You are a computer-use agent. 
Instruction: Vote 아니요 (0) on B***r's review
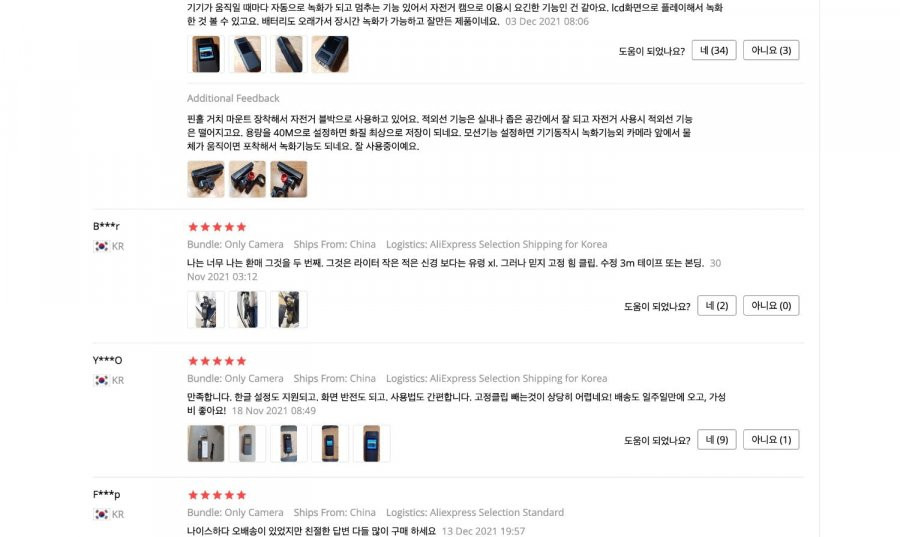(x=771, y=306)
